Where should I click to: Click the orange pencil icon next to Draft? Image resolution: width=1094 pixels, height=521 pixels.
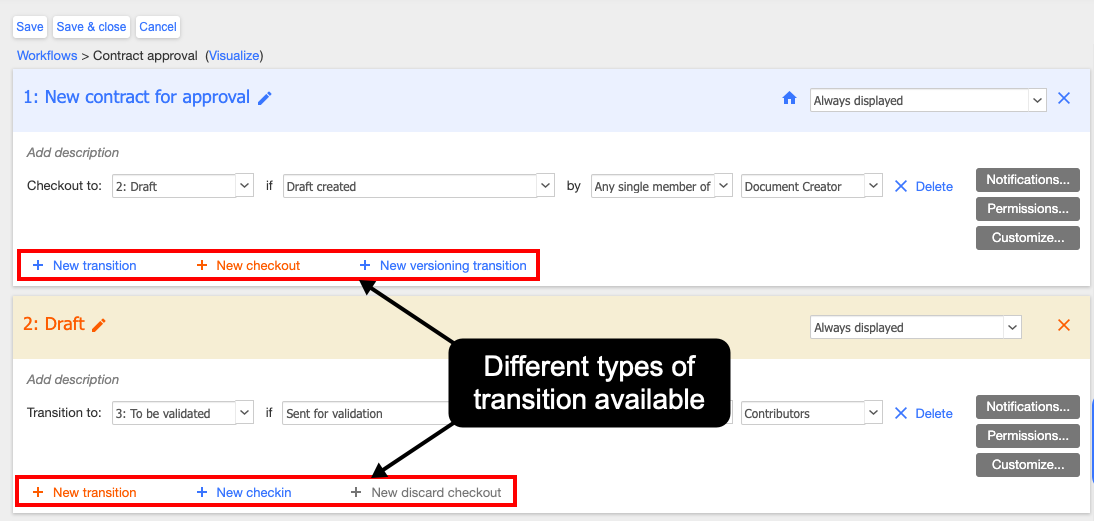99,325
